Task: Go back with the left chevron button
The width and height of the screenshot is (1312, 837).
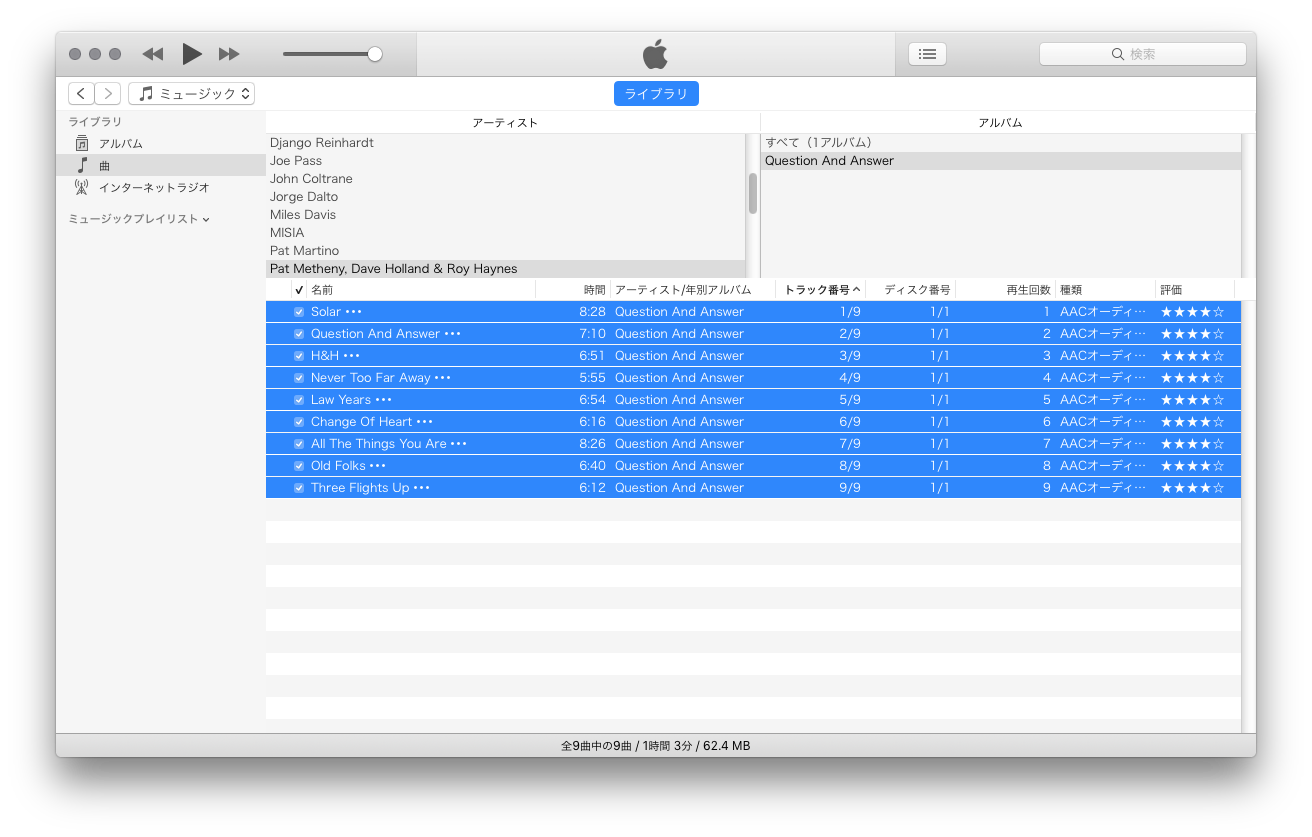Action: pyautogui.click(x=82, y=94)
